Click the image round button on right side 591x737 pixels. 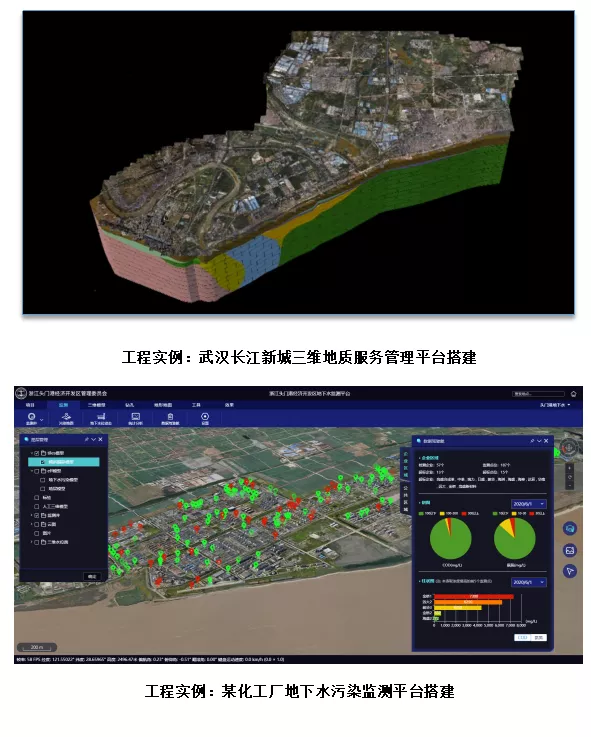(x=570, y=550)
